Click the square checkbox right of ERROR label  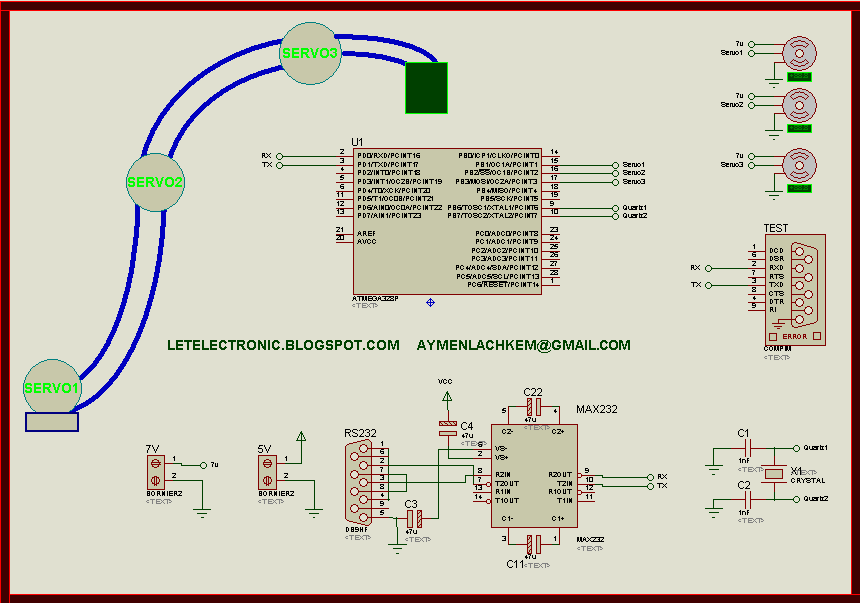tap(818, 337)
